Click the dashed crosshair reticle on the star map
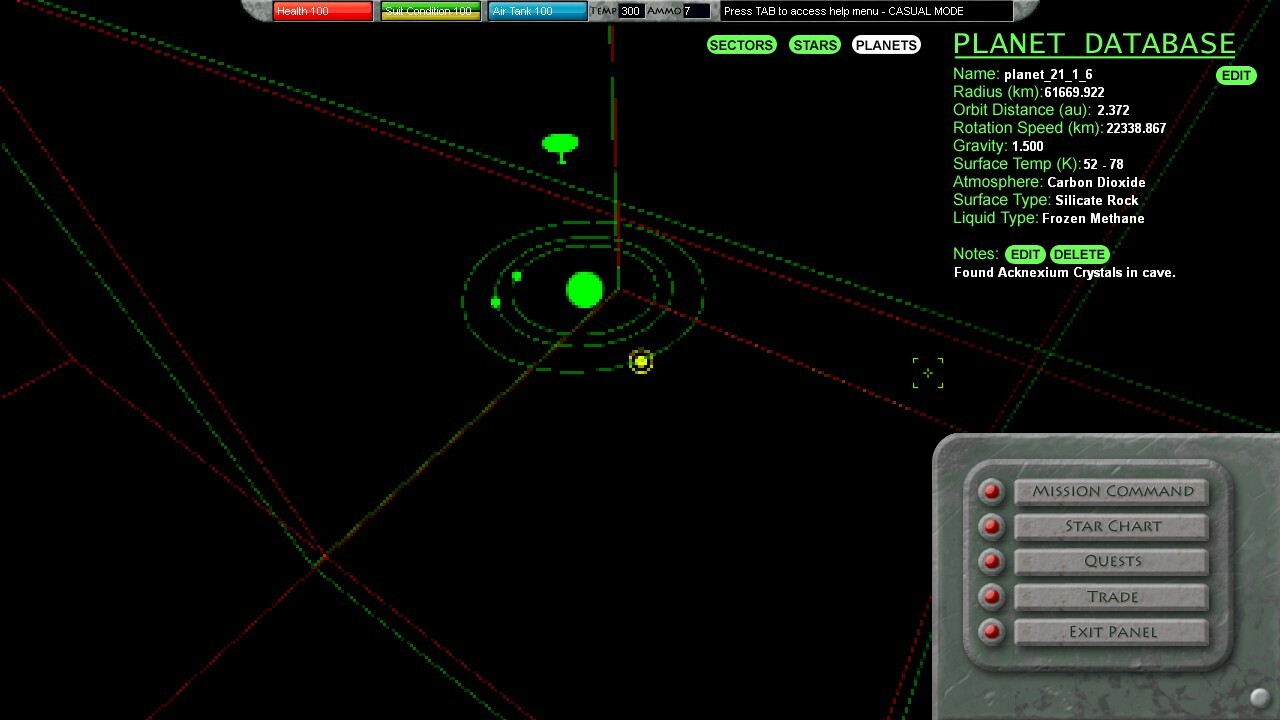 click(927, 372)
